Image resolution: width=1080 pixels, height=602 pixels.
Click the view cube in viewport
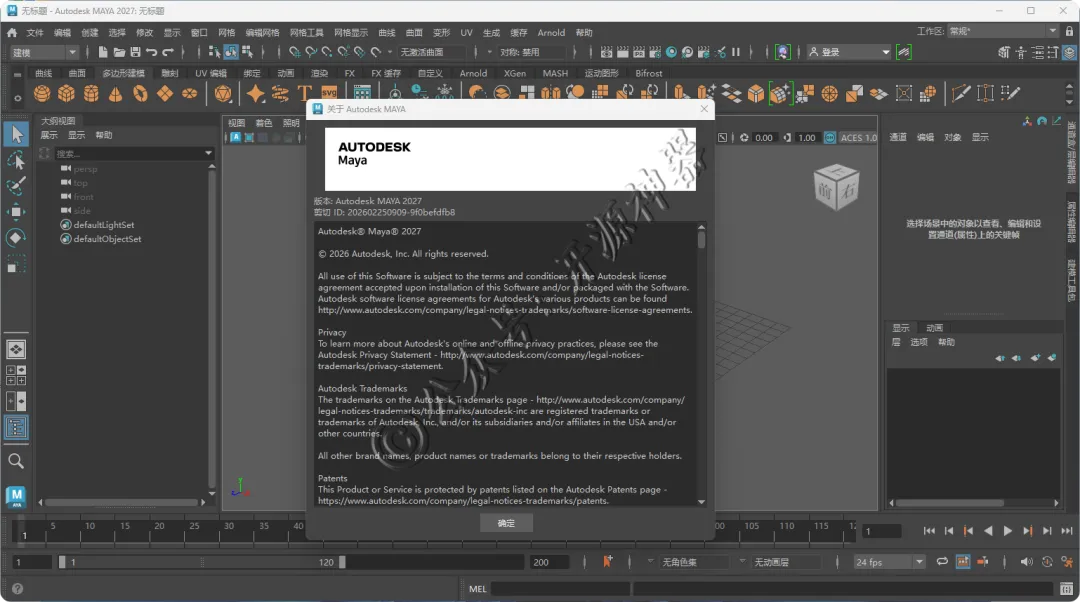coord(835,187)
